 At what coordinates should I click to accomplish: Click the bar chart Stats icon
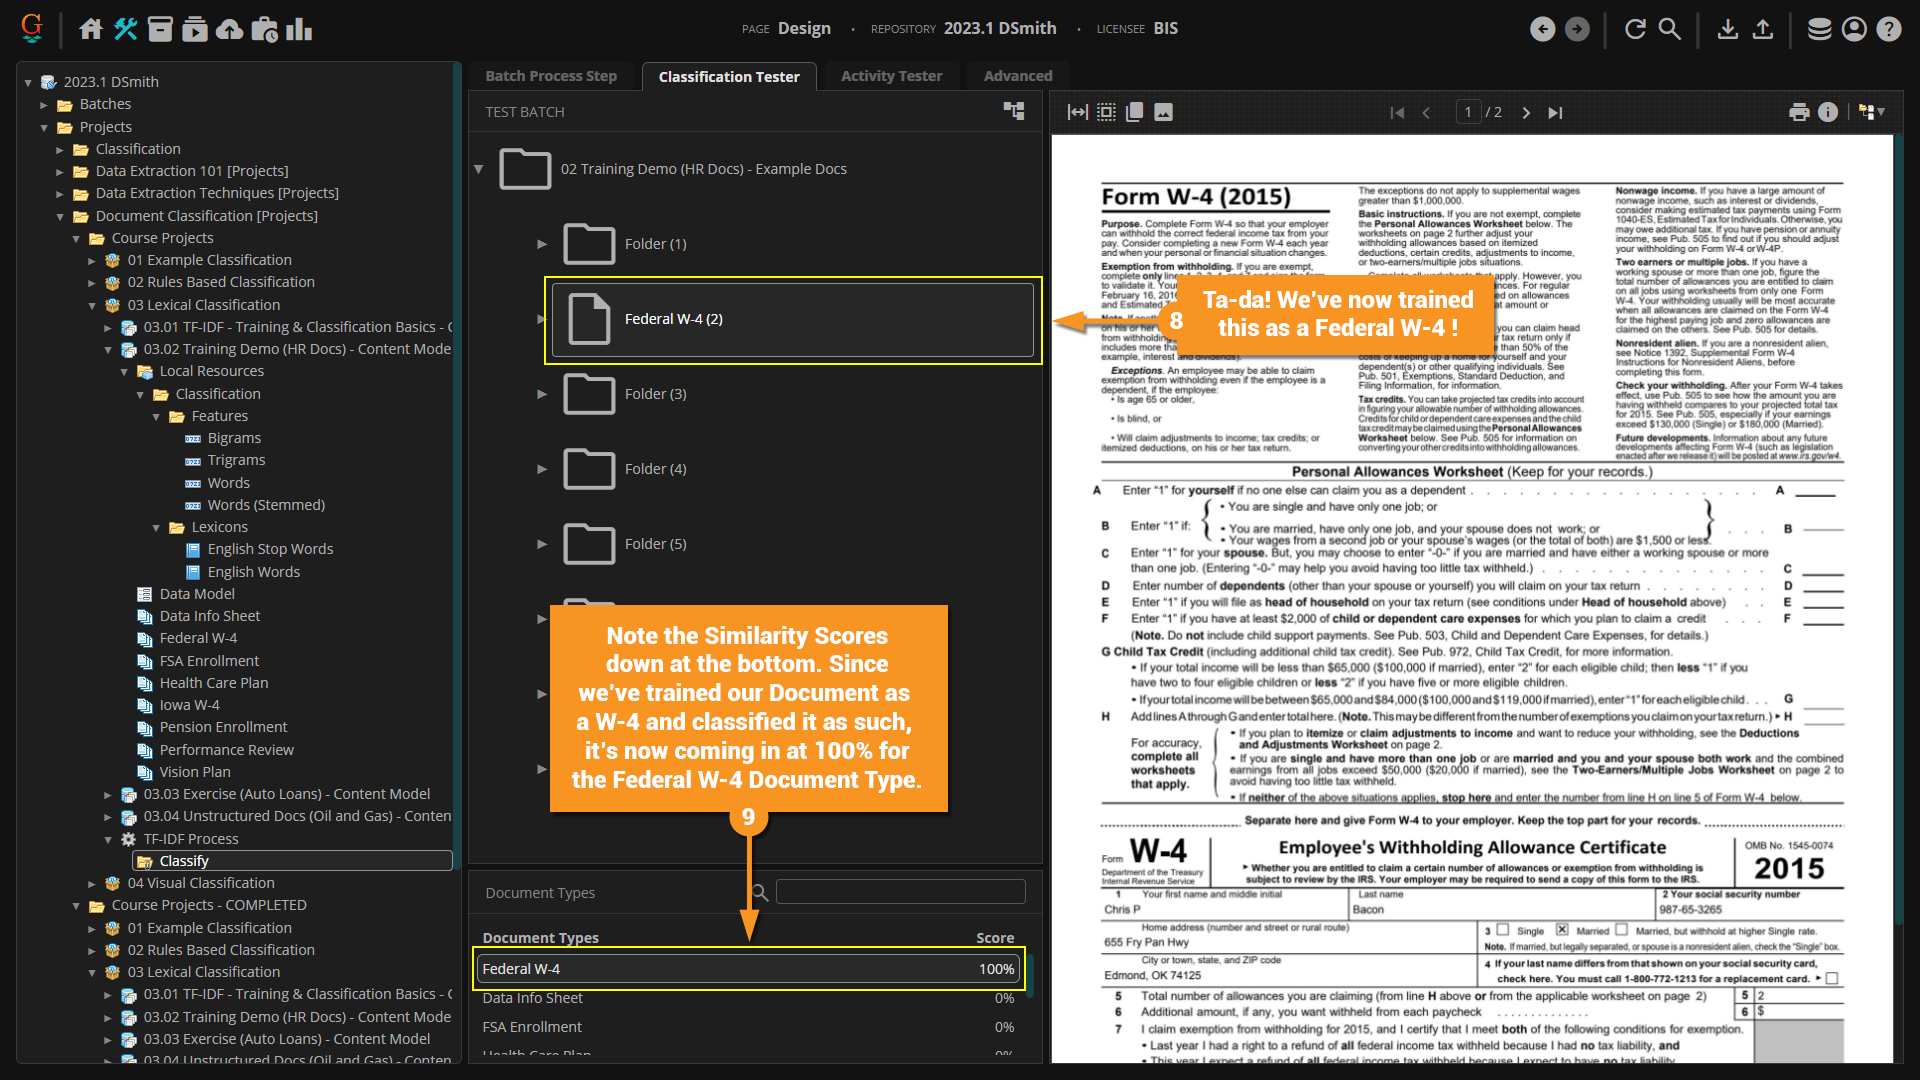tap(299, 29)
